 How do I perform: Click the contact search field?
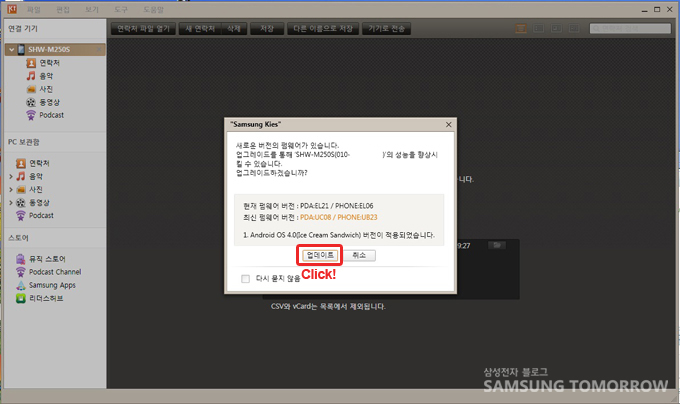[630, 29]
